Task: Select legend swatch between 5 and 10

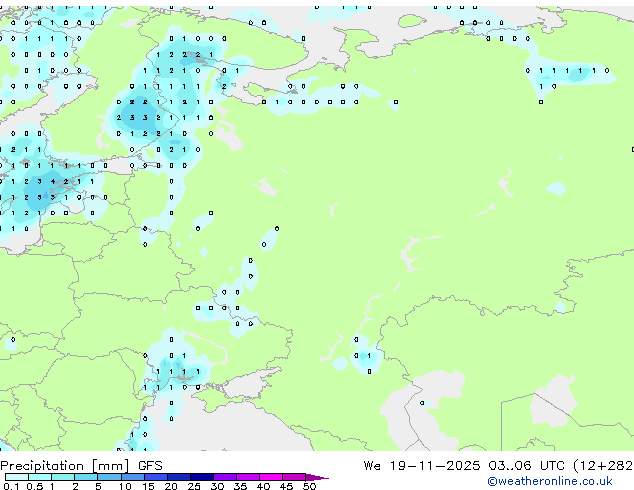Action: click(x=109, y=477)
